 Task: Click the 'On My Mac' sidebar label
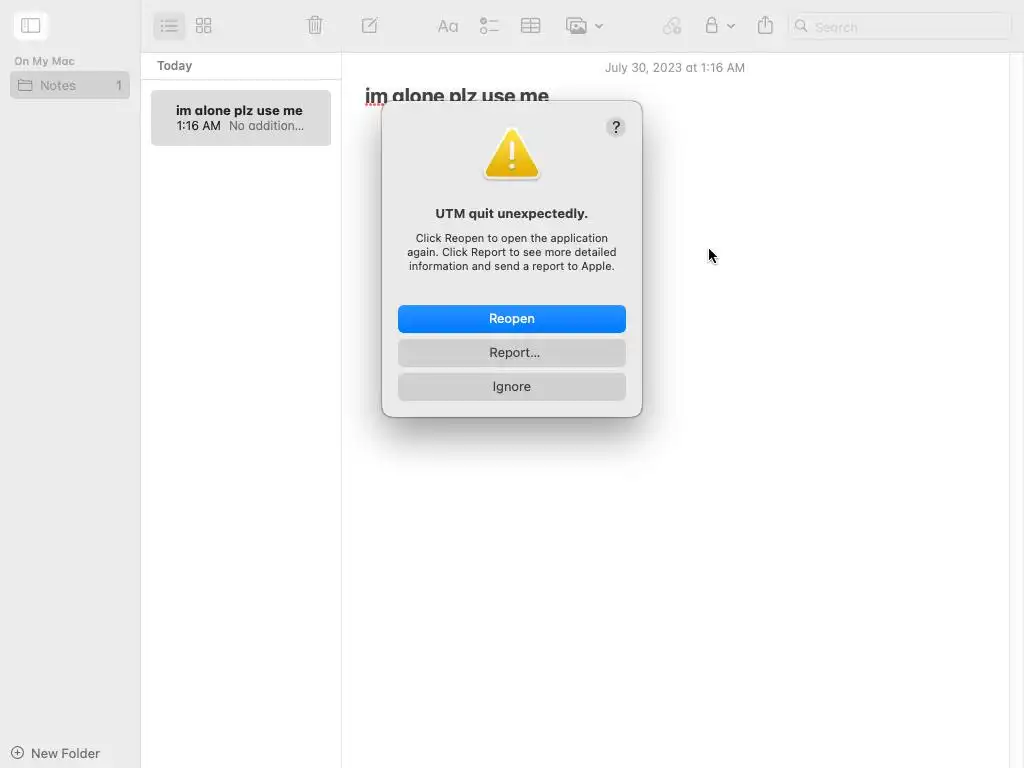point(44,61)
